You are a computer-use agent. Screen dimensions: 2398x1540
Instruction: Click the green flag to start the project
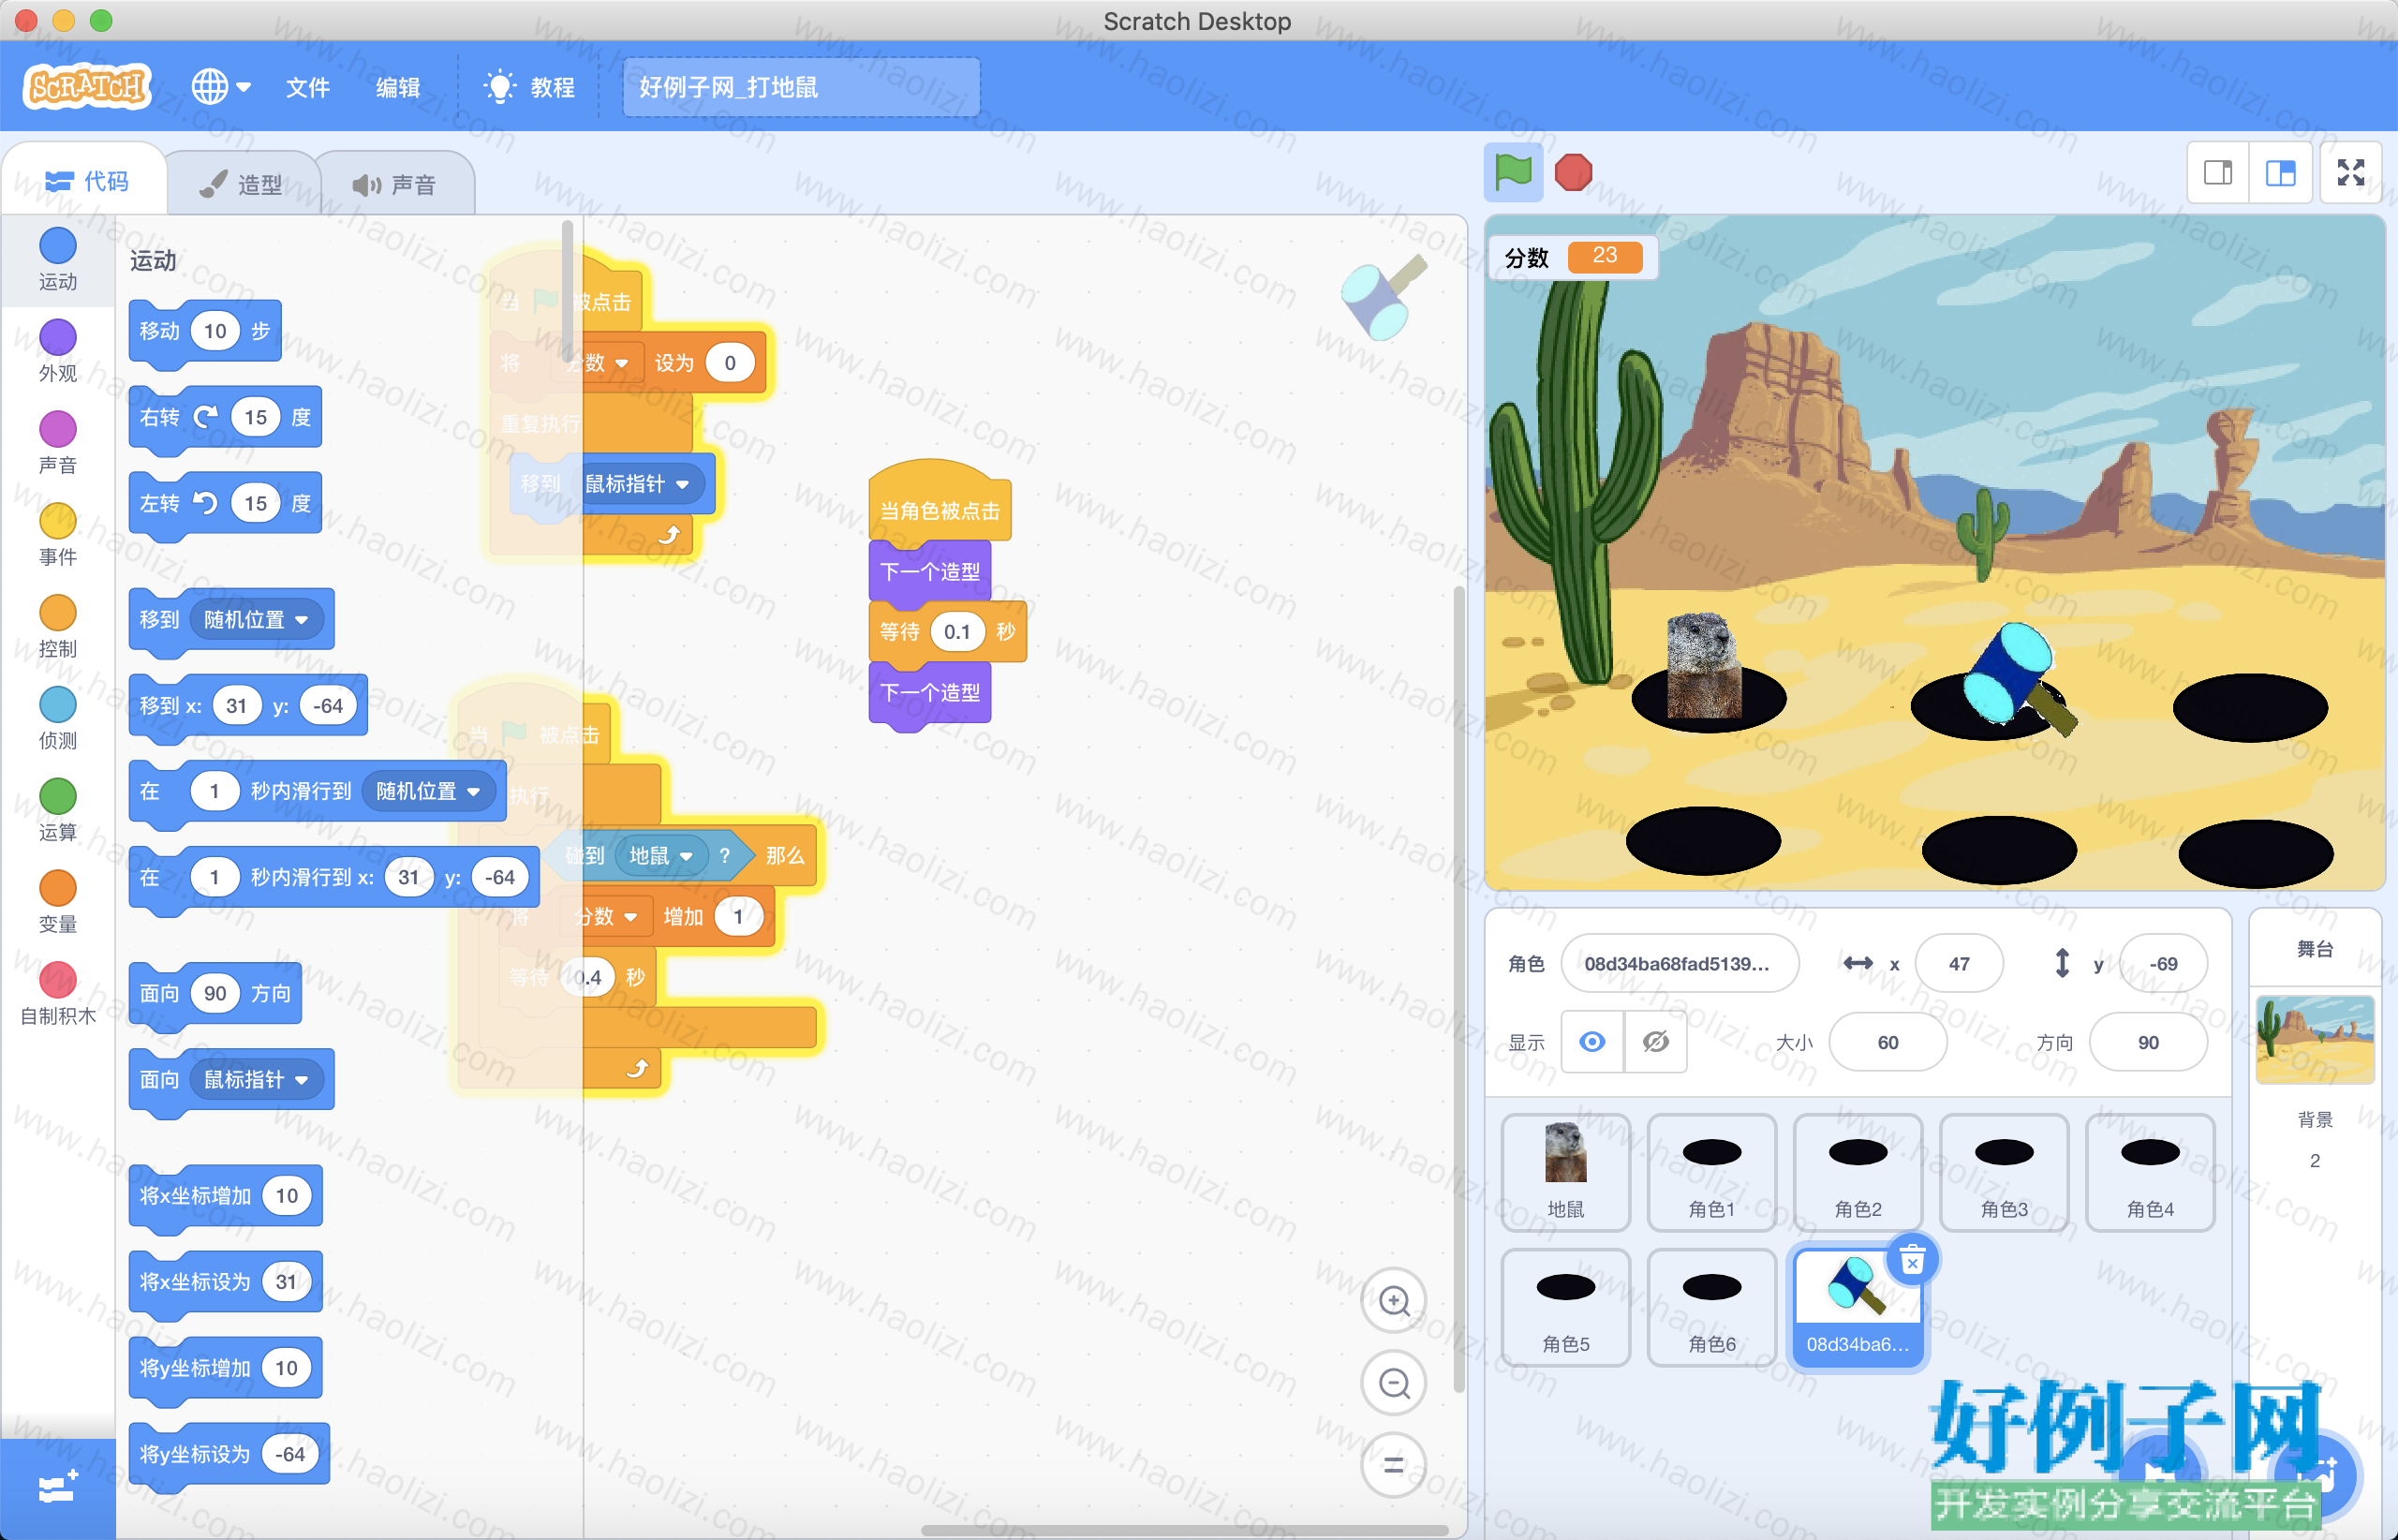1512,173
